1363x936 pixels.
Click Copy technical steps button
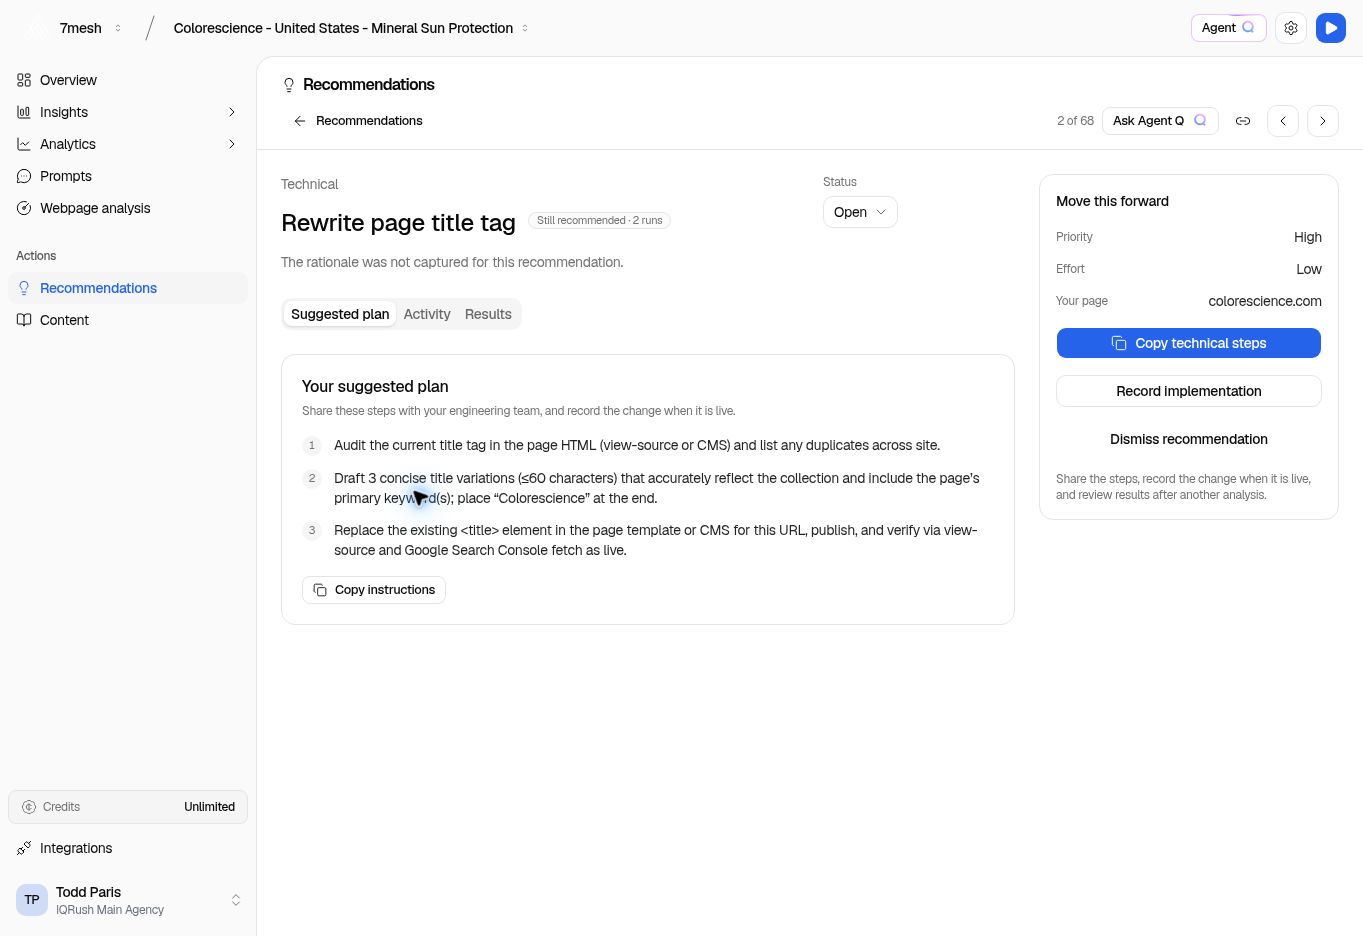[x=1189, y=343]
